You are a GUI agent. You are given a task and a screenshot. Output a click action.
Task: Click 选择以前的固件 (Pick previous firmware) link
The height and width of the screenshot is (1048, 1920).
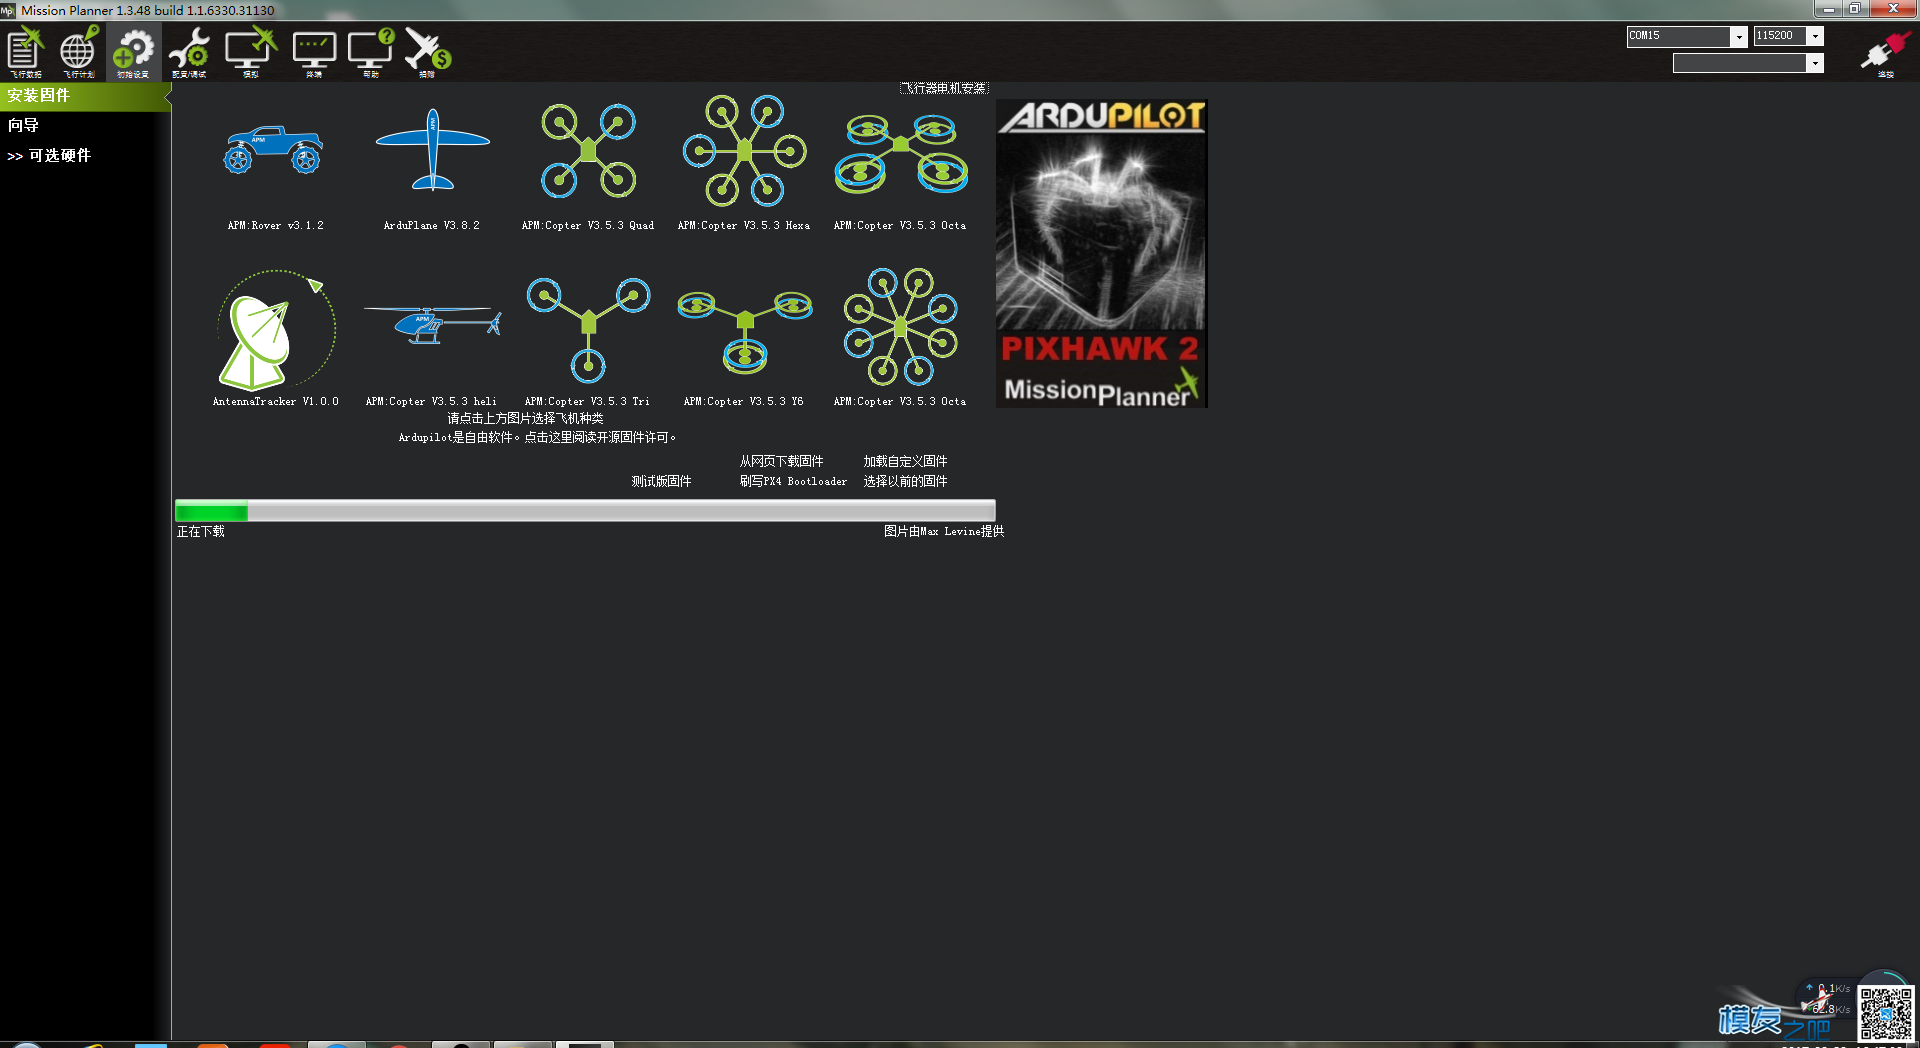click(905, 481)
